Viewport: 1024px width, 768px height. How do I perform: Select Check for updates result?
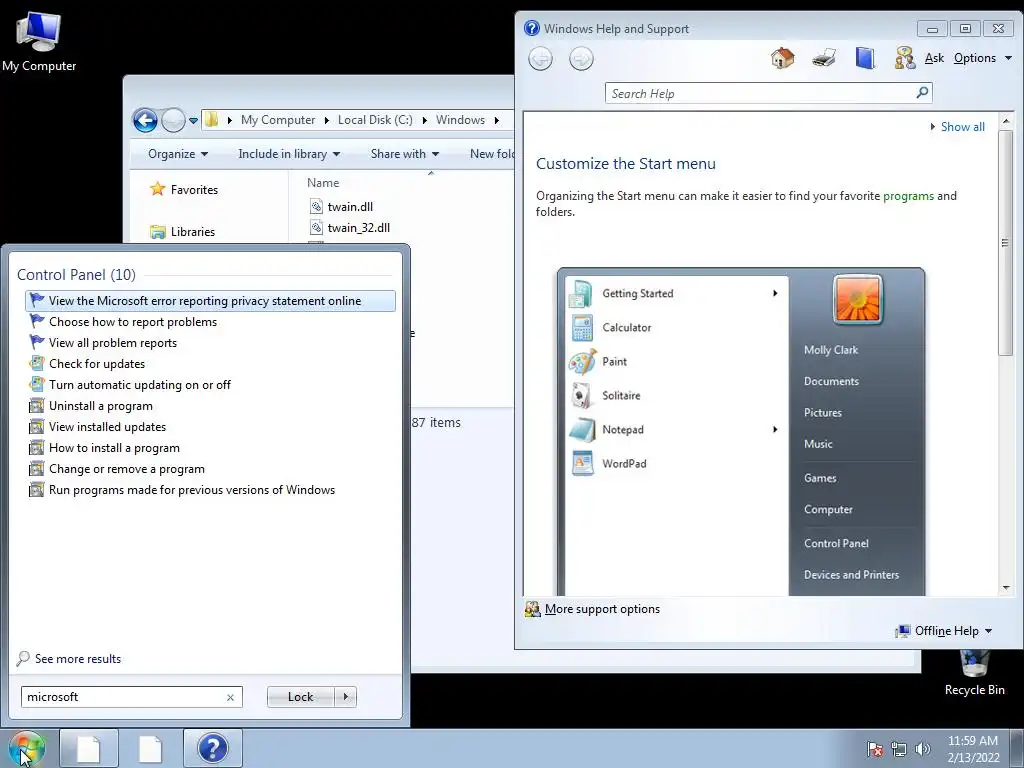(210, 364)
